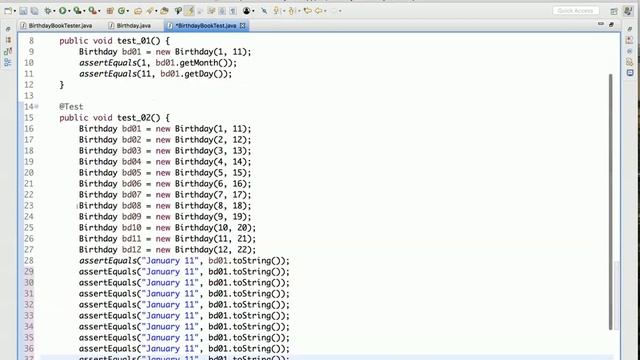Restore the right-side view stack
Screen dimensions: 640x360
click(x=629, y=29)
